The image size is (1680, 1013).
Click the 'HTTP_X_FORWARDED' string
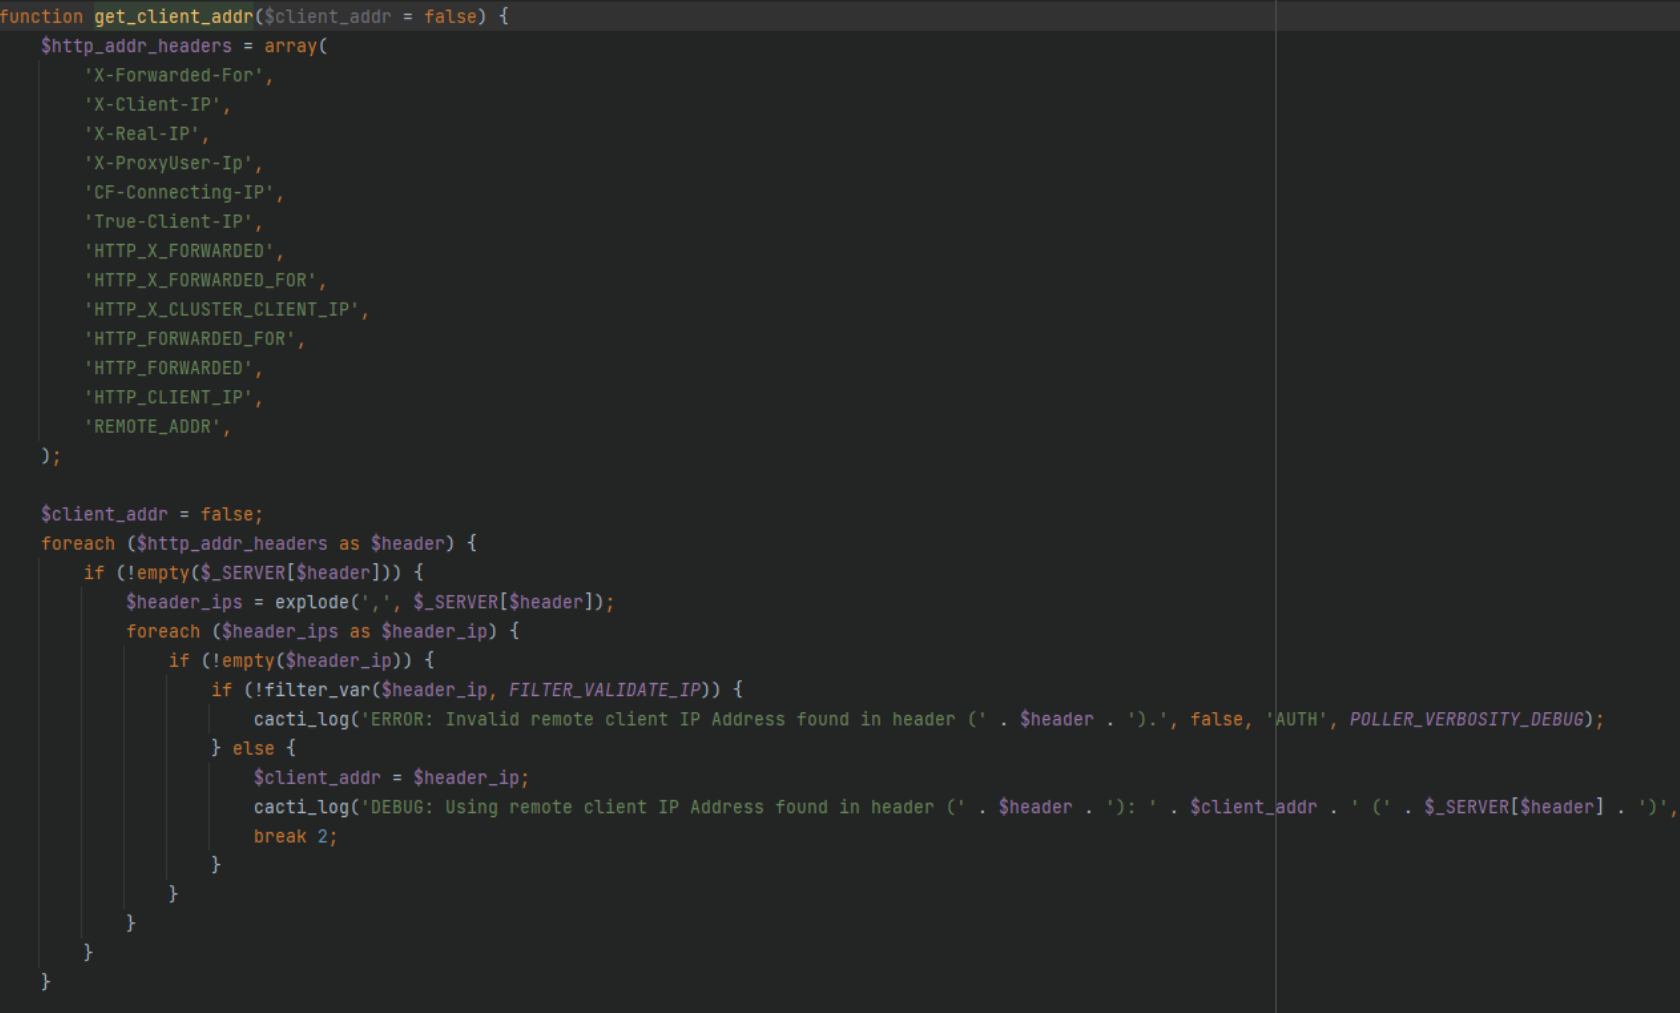tap(179, 251)
